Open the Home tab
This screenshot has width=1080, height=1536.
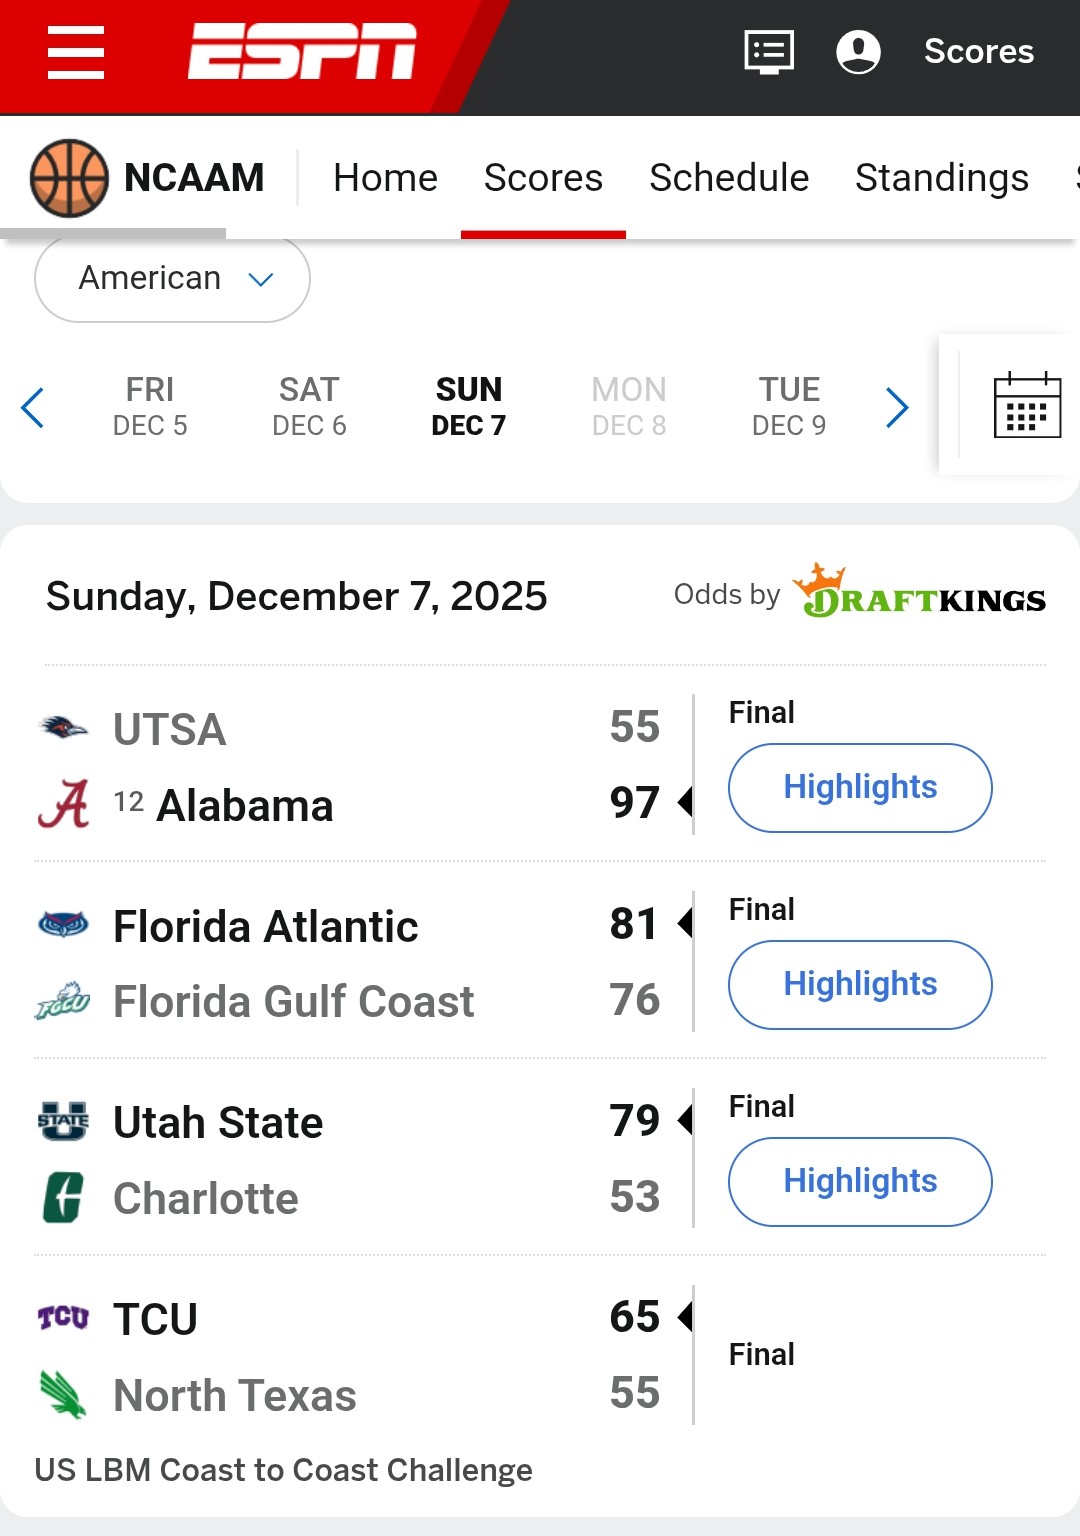pyautogui.click(x=385, y=178)
